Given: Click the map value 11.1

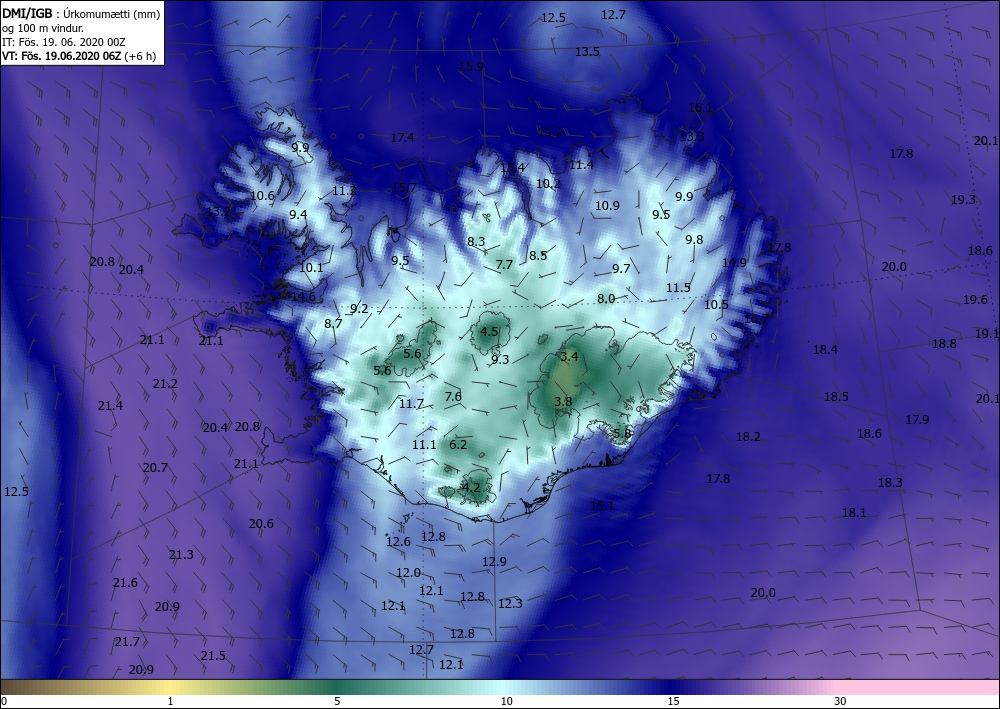Looking at the screenshot, I should tap(424, 445).
